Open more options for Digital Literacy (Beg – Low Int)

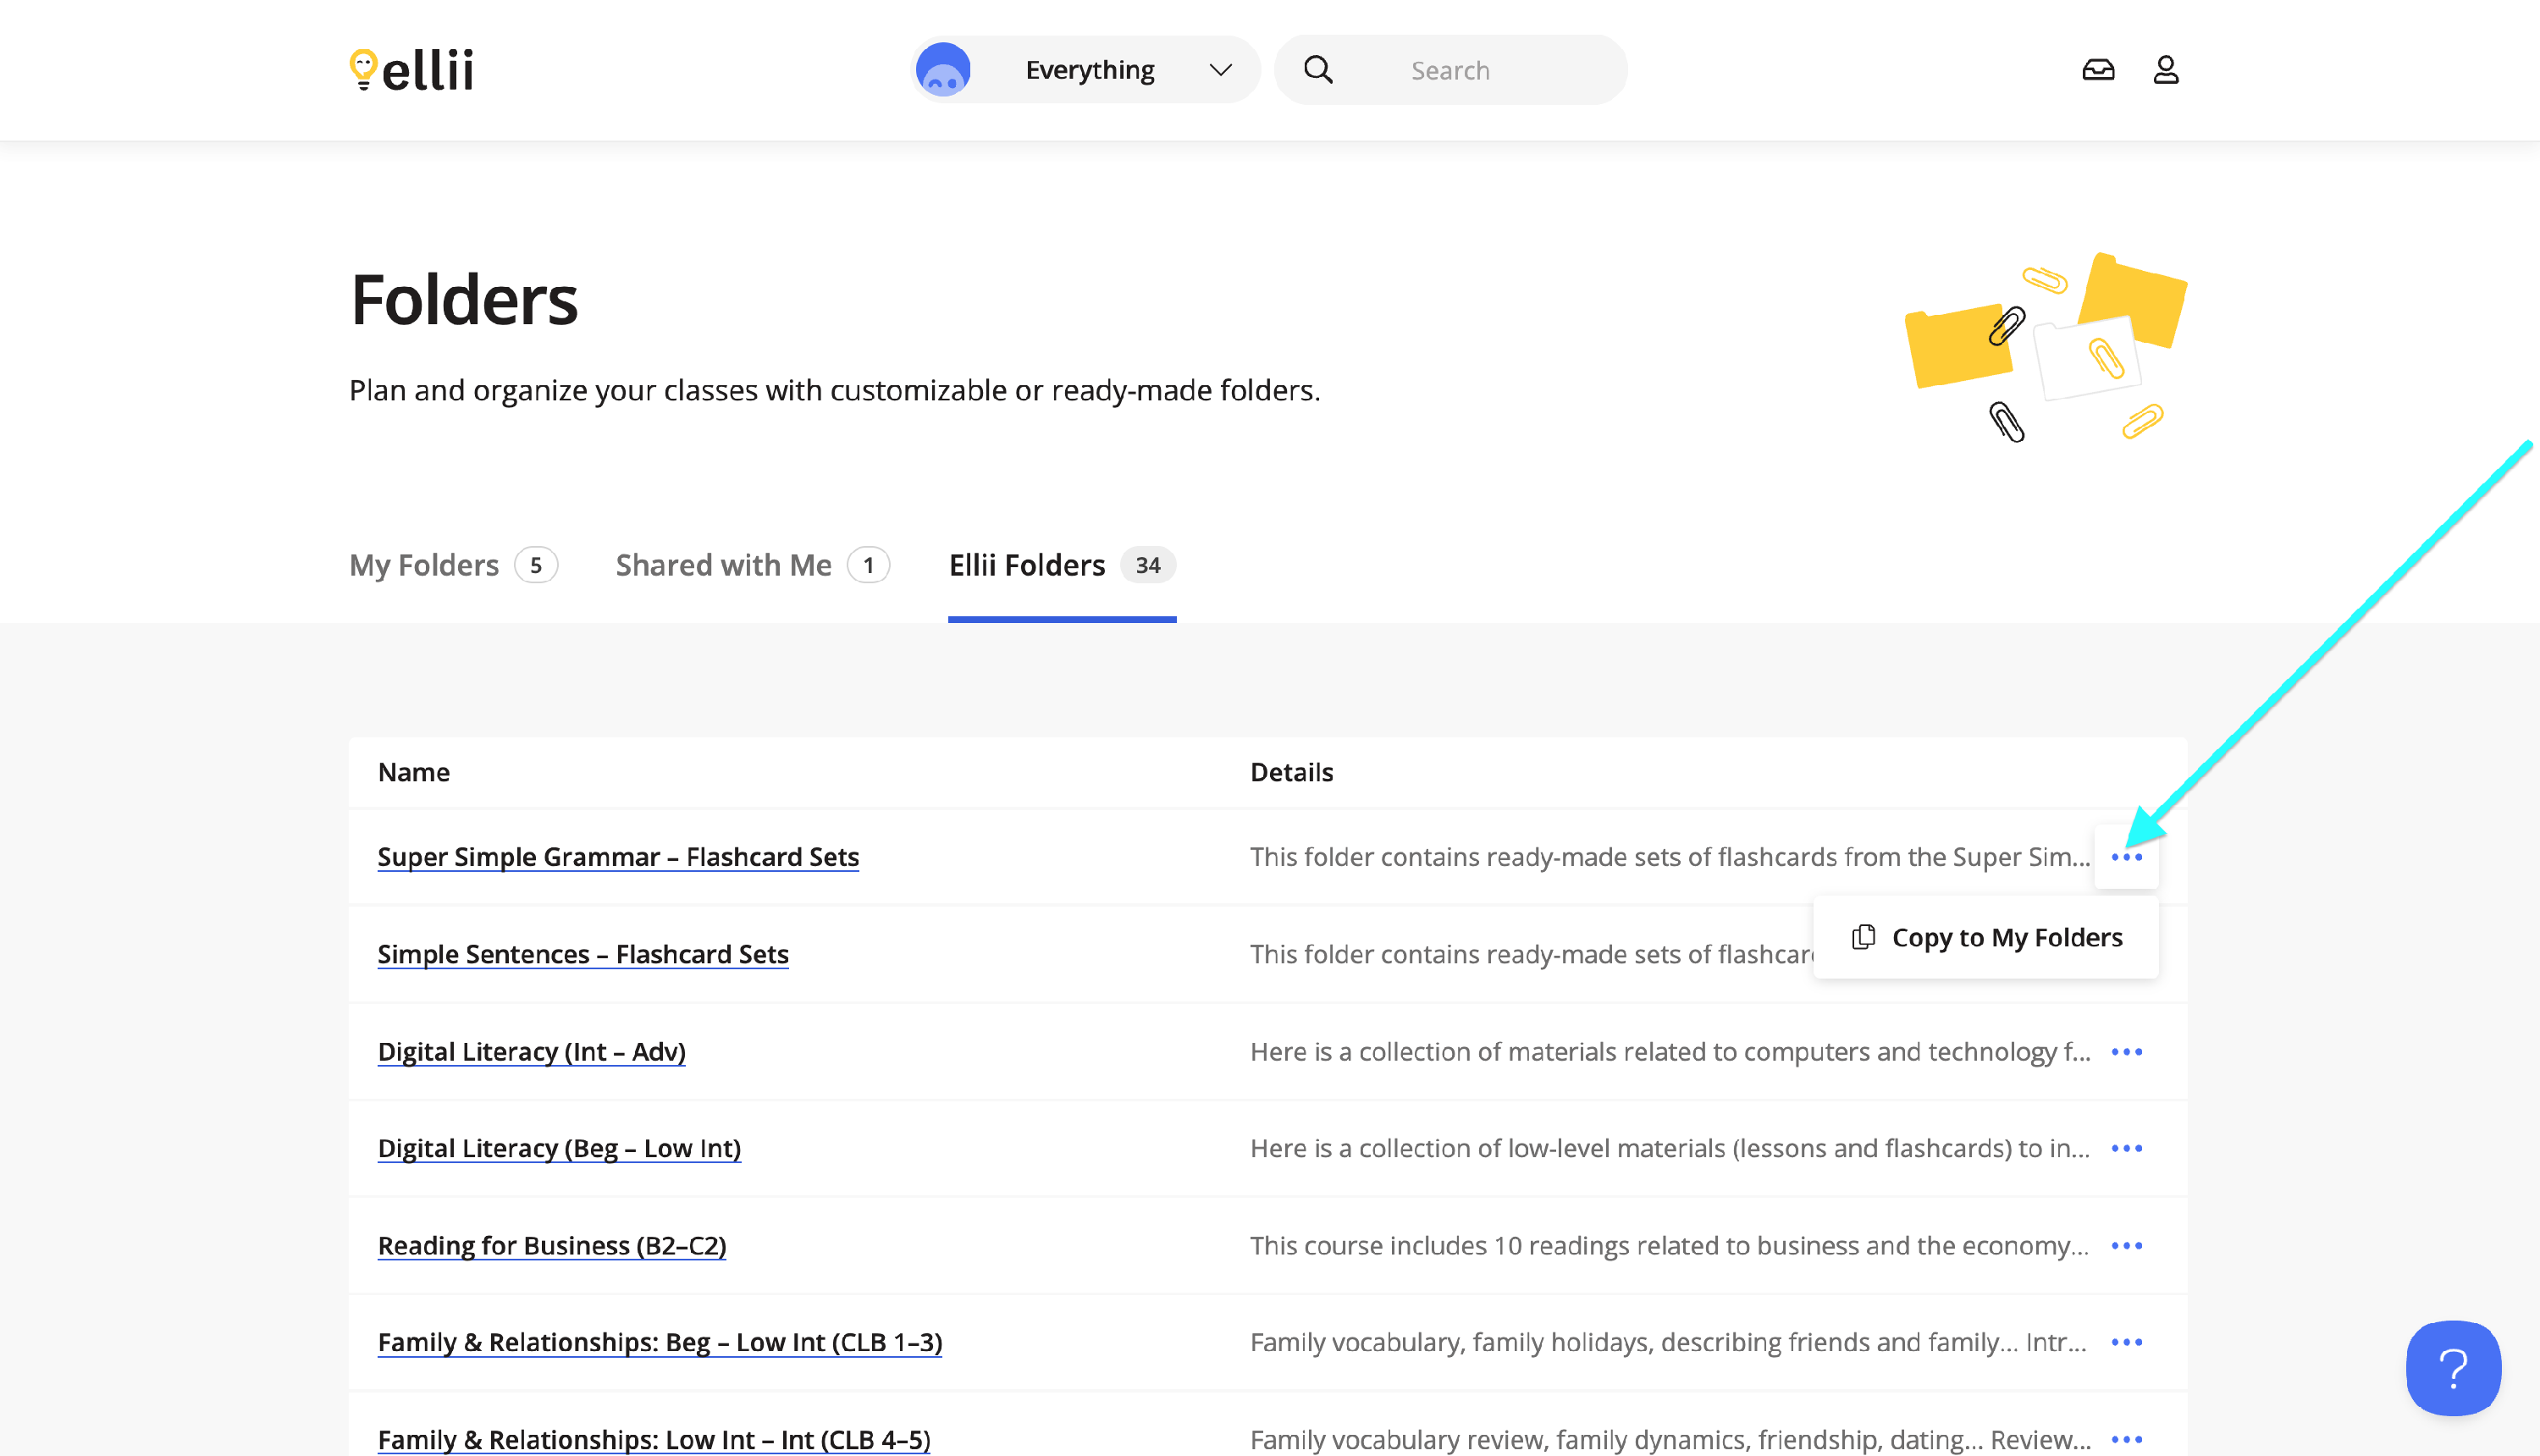pos(2126,1149)
